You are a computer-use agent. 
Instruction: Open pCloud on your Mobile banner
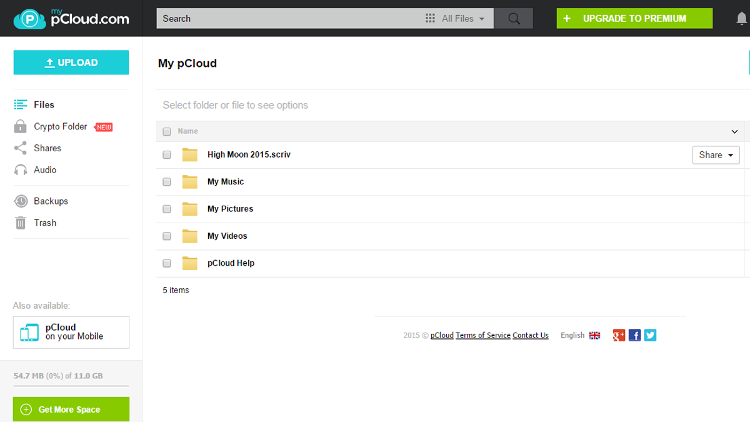pos(71,332)
